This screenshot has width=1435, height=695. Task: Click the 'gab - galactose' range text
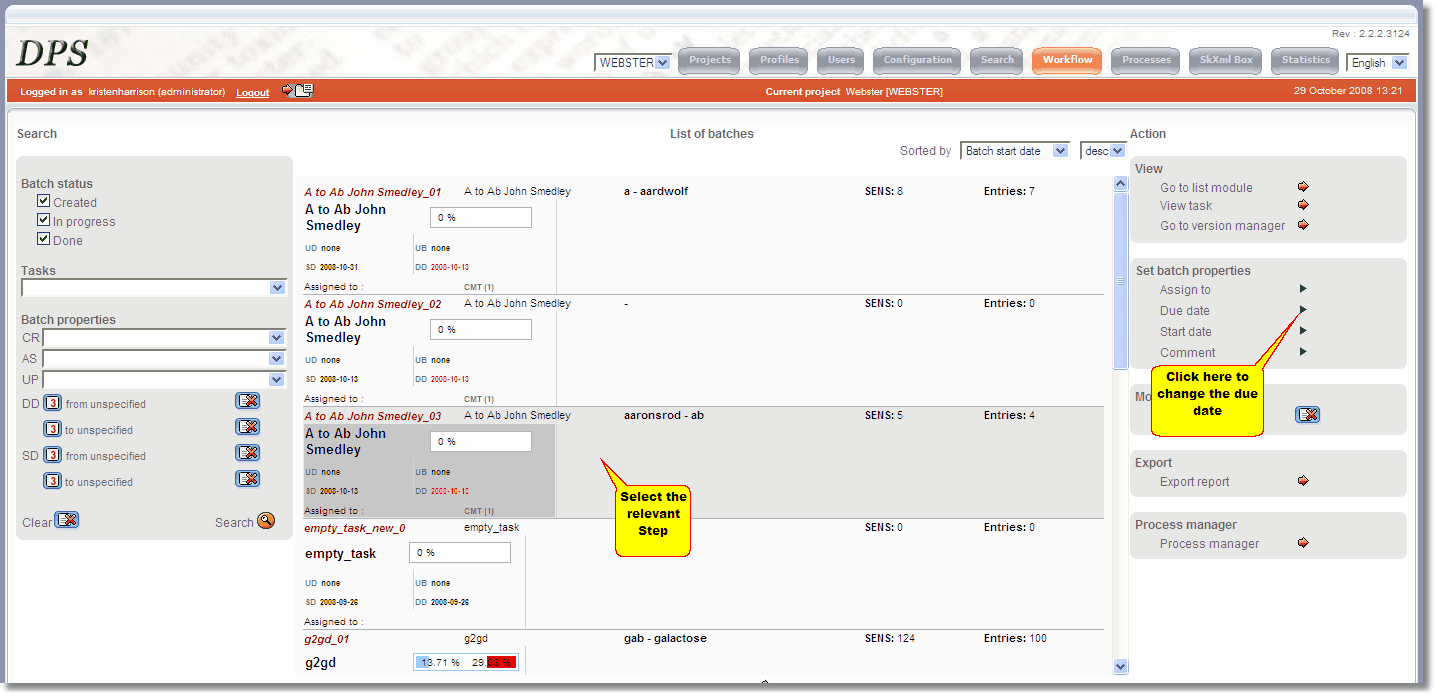[x=665, y=638]
